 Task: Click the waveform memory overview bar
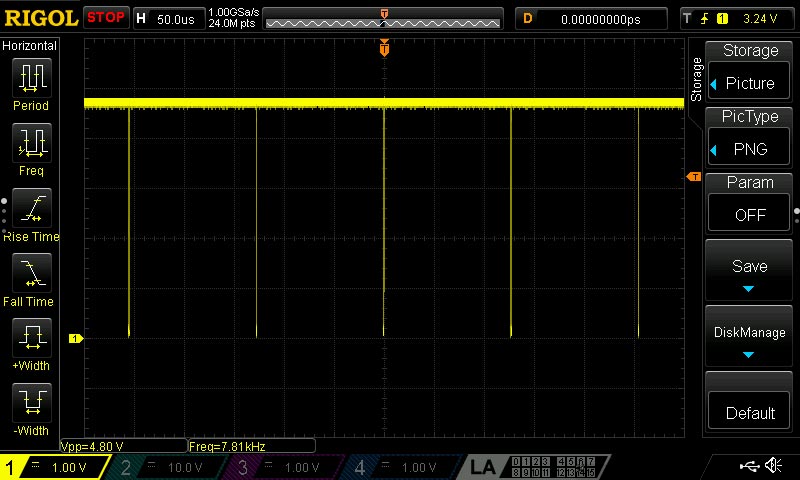point(383,19)
